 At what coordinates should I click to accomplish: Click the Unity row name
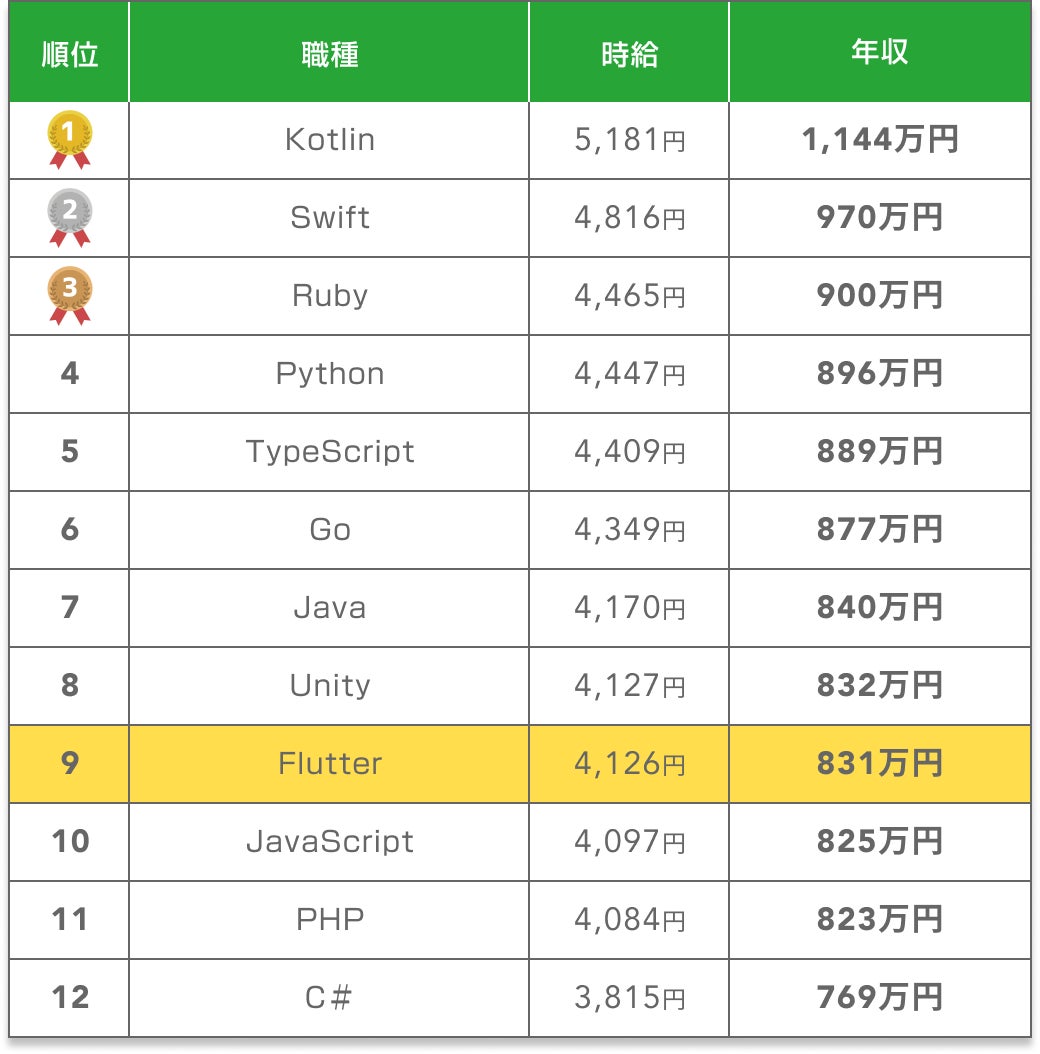coord(329,686)
